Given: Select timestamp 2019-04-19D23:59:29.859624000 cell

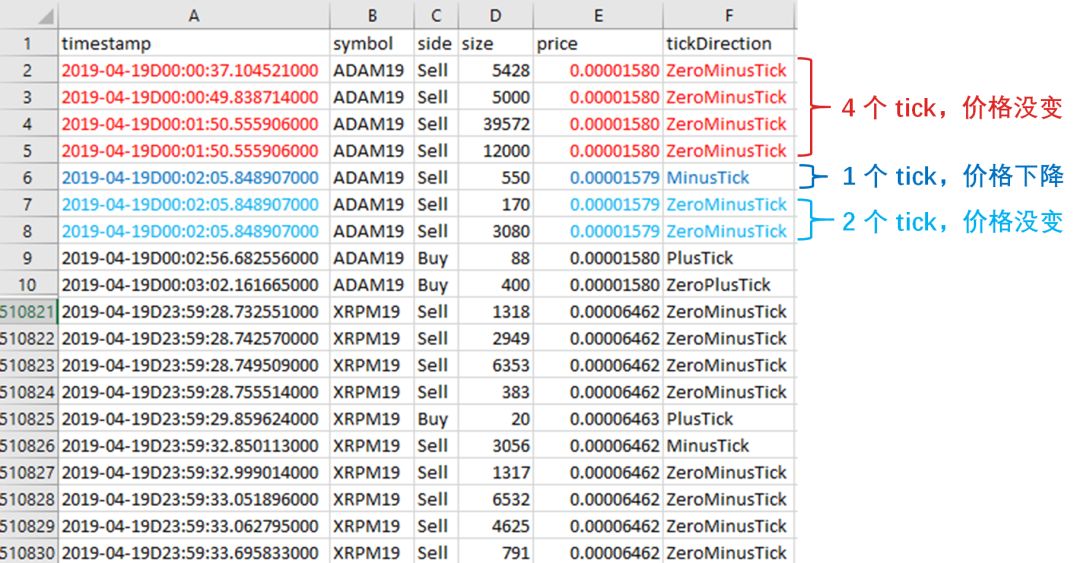Looking at the screenshot, I should point(194,419).
